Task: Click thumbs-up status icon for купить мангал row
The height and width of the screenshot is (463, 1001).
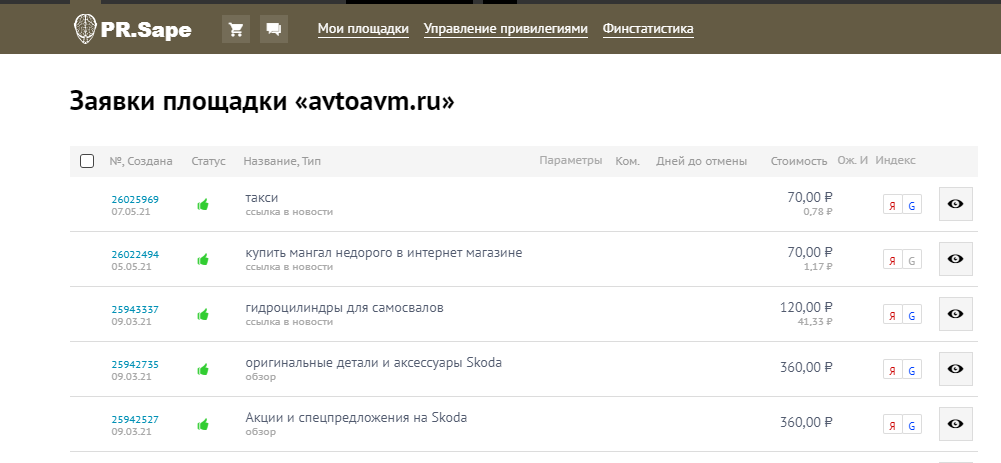Action: pos(203,259)
